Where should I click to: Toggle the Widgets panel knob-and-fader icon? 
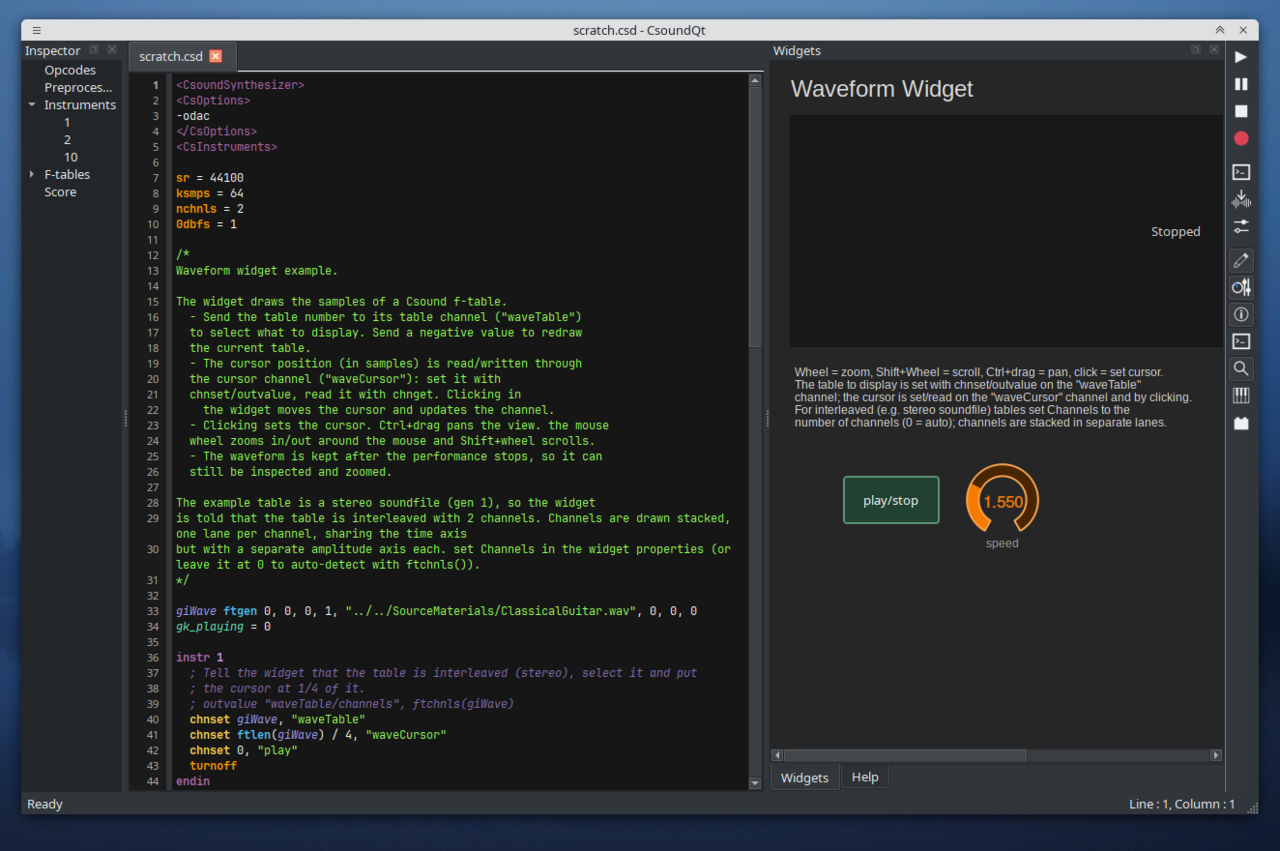[x=1241, y=287]
